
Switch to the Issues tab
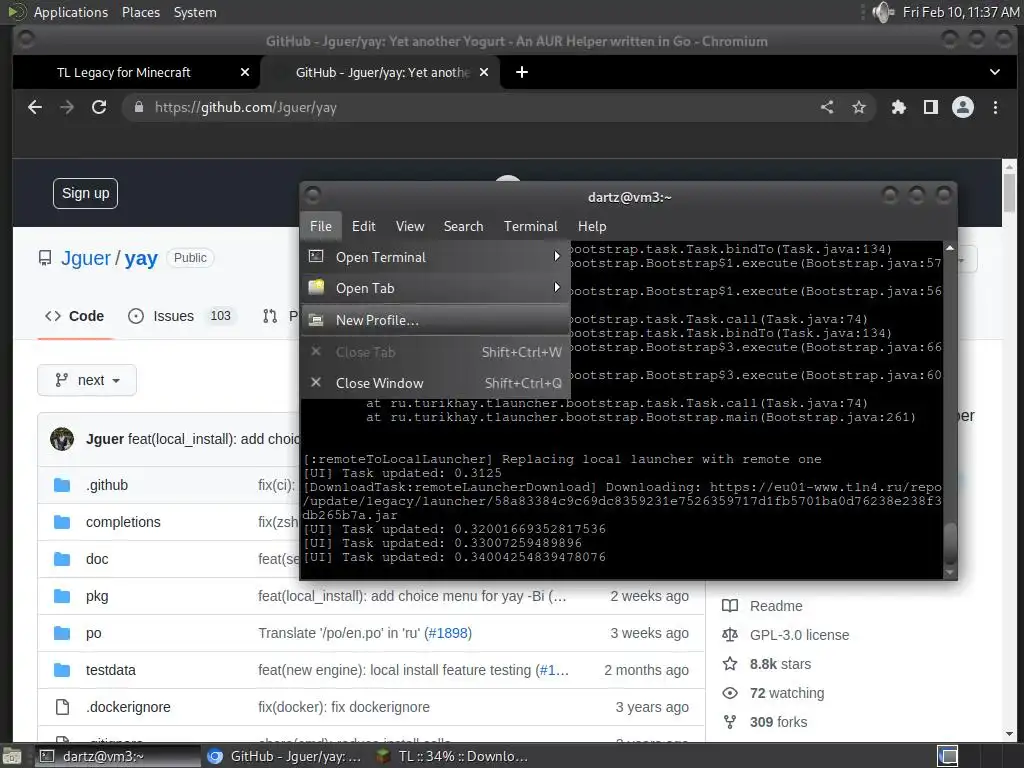coord(180,316)
